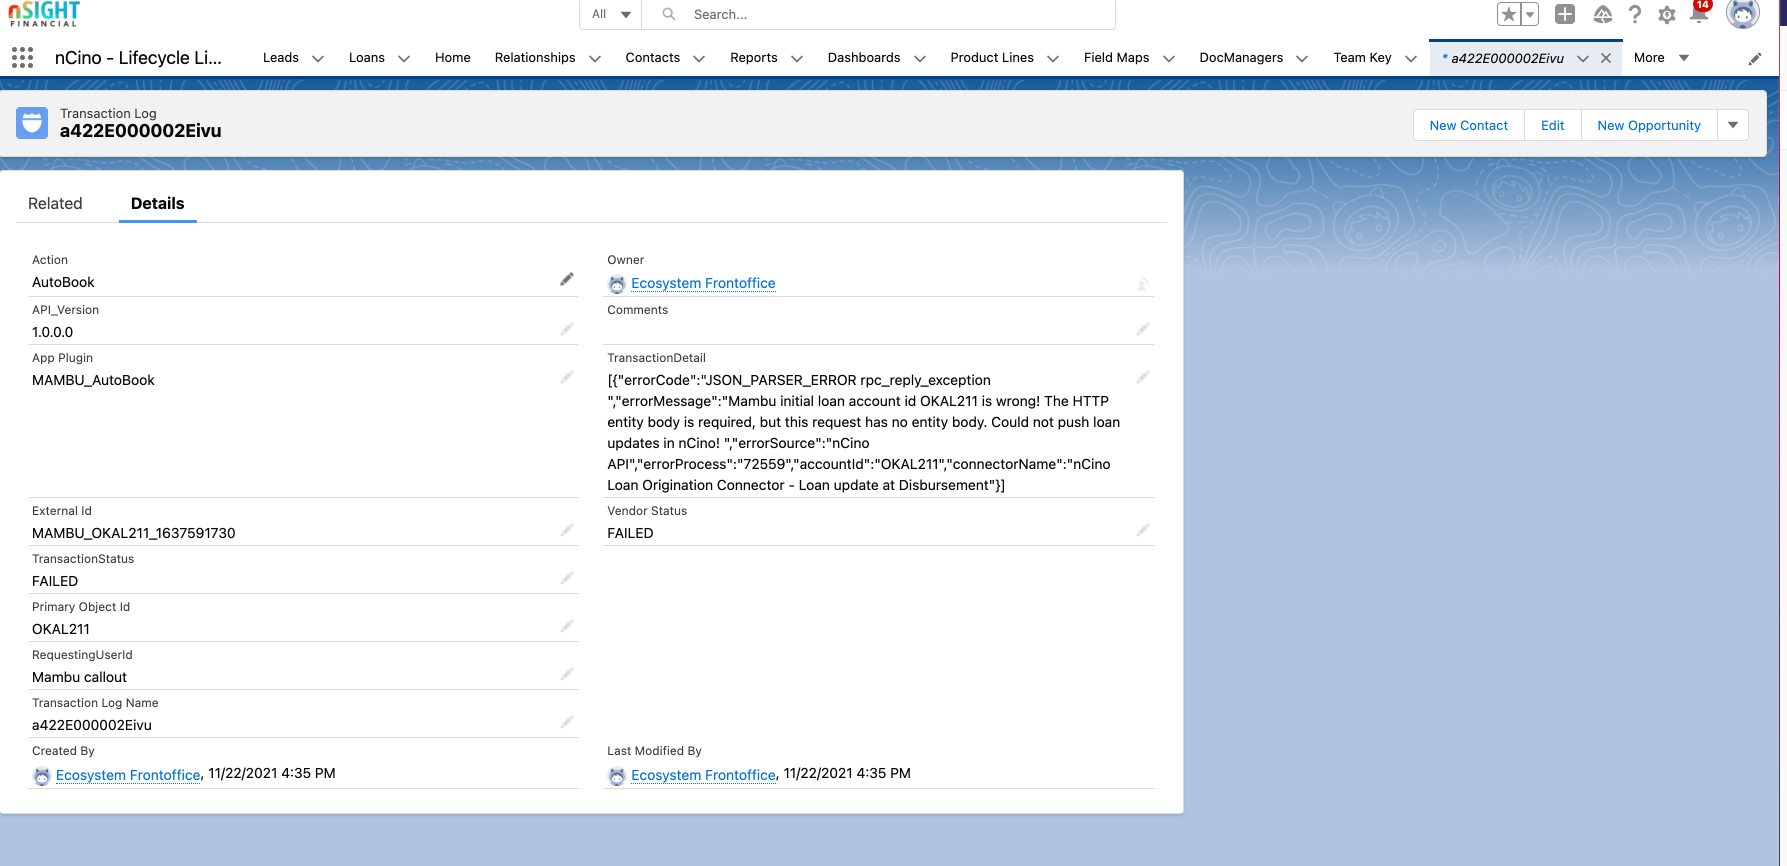
Task: Open the Dashboards tab
Action: point(864,58)
